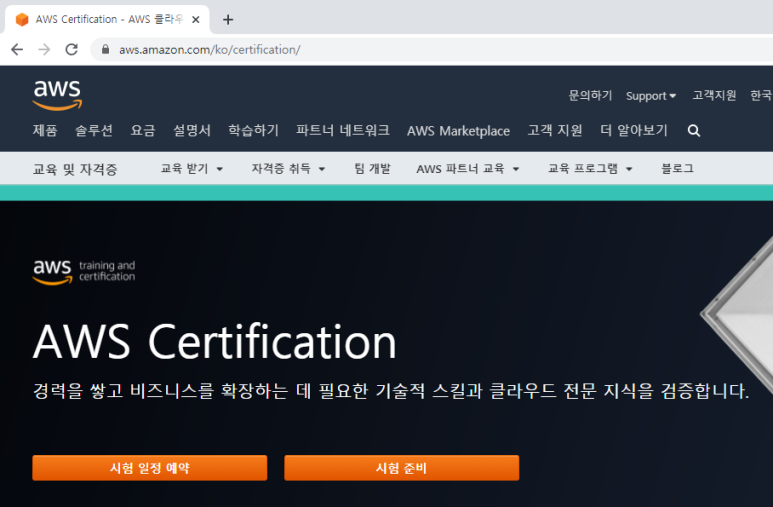The image size is (773, 507).
Task: Open the 팀 개발 link
Action: (x=372, y=169)
